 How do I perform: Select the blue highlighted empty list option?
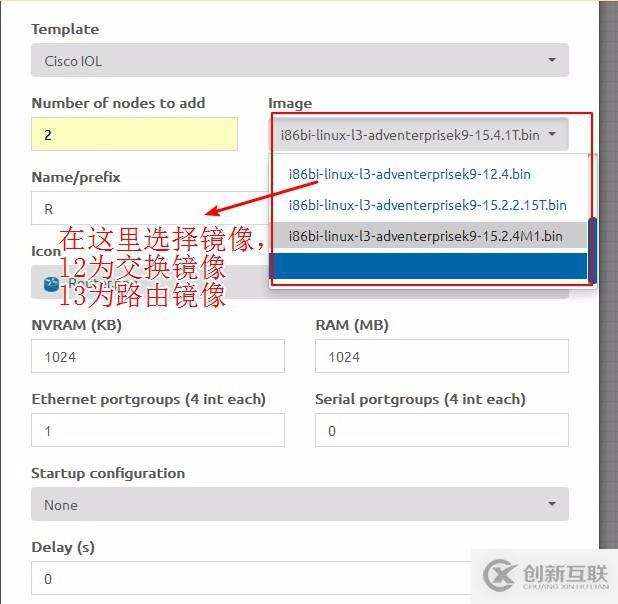[x=429, y=266]
